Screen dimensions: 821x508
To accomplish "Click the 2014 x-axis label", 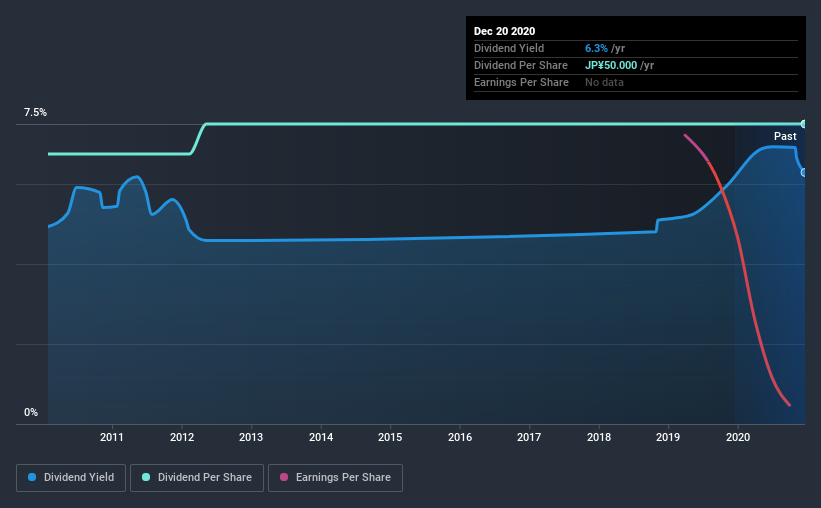I will (x=321, y=437).
